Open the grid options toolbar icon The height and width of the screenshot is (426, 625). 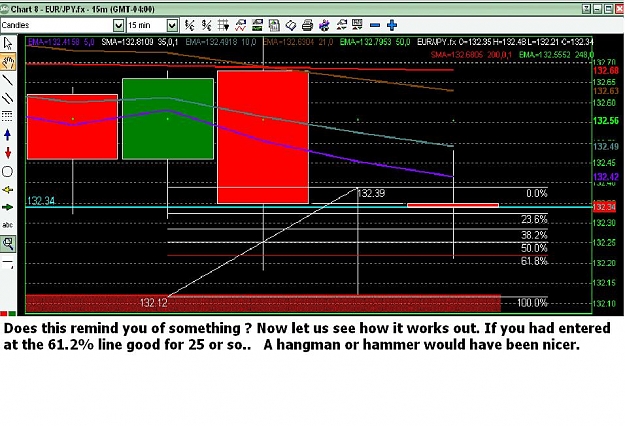[223, 25]
